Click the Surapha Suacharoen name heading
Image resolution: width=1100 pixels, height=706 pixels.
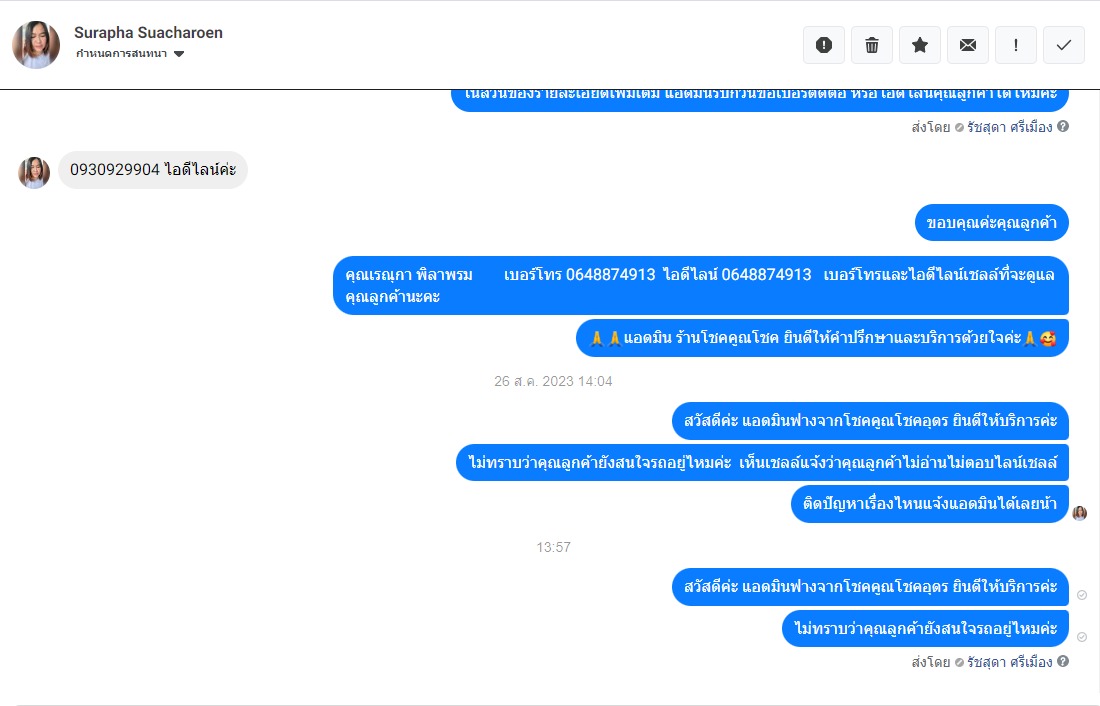[x=148, y=32]
